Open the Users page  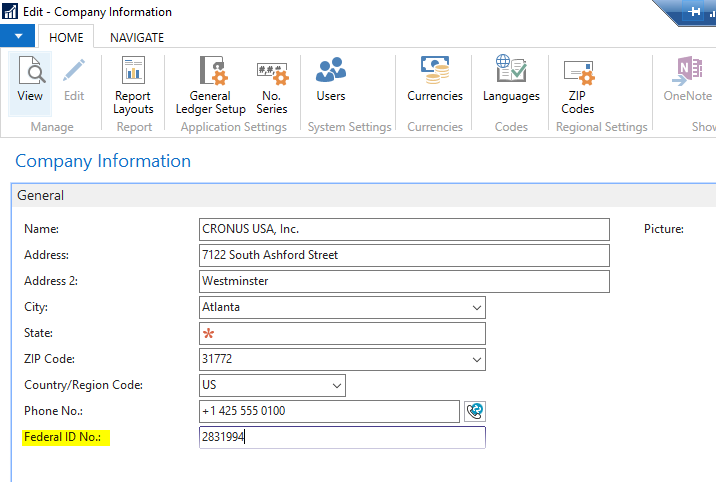coord(331,79)
